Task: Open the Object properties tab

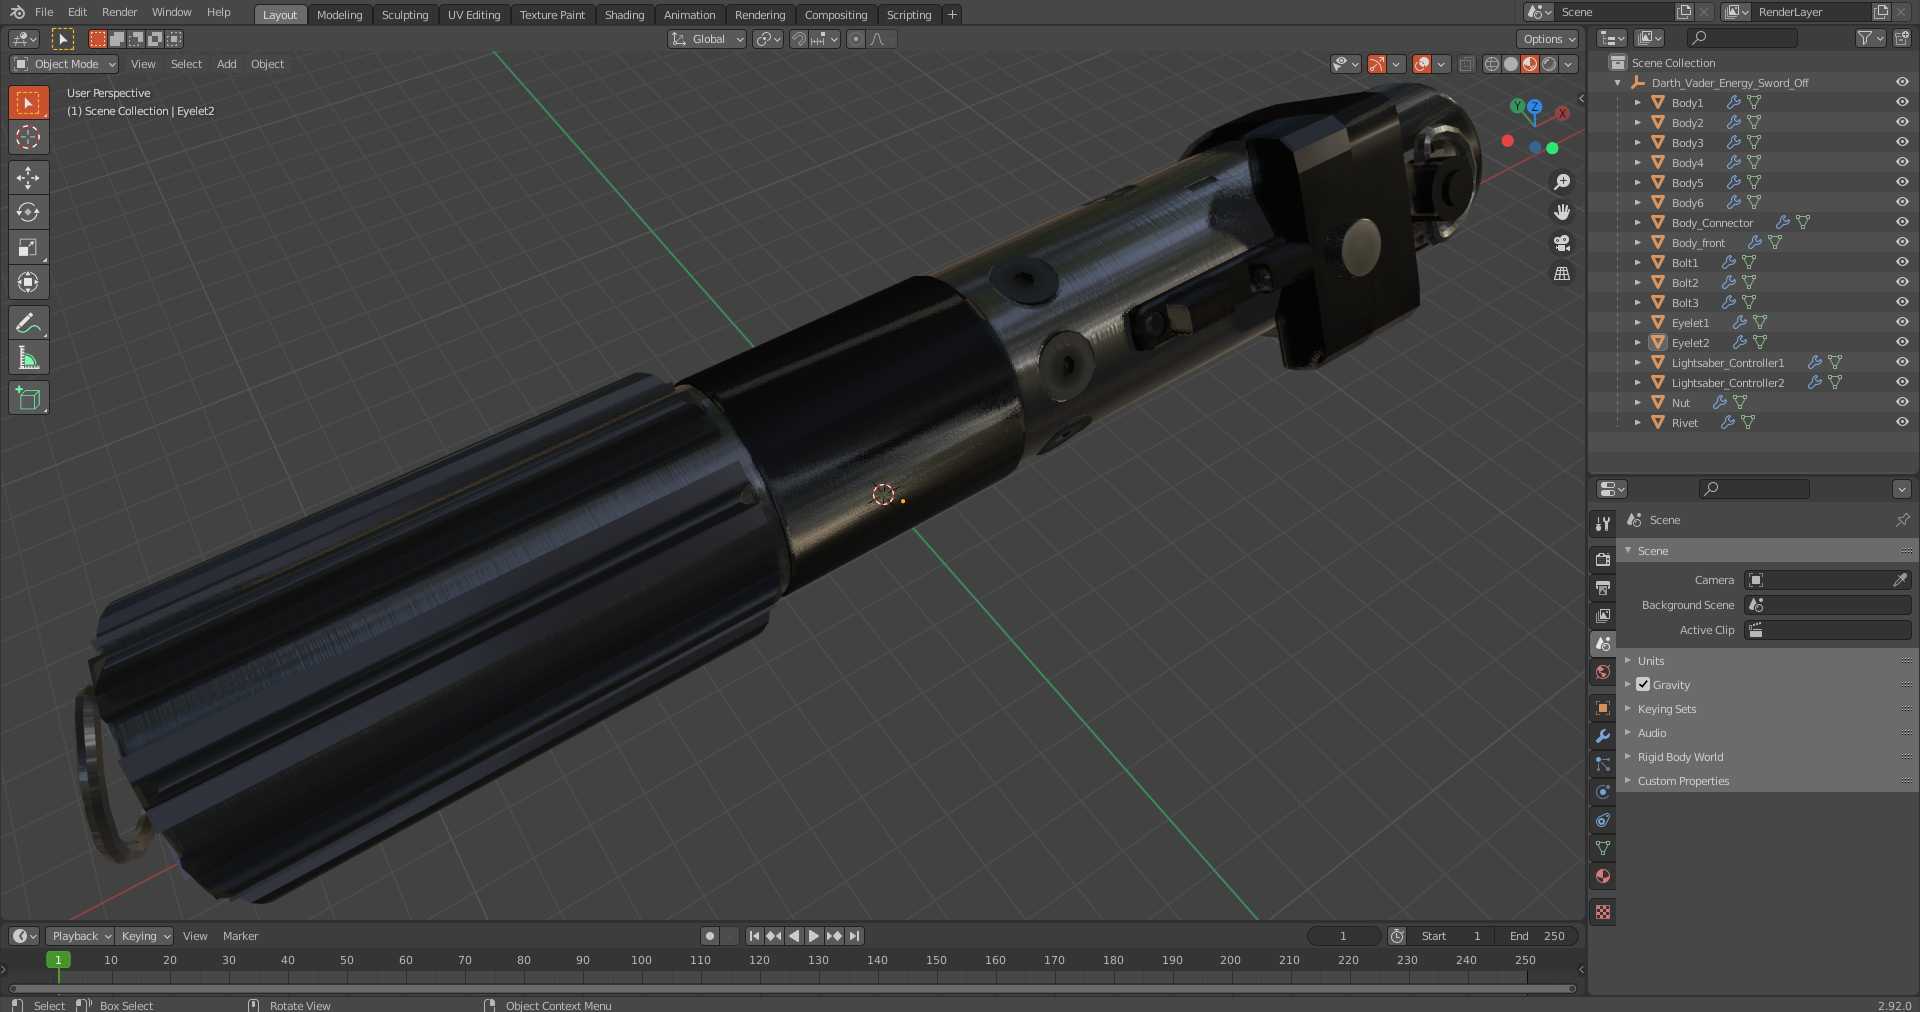Action: tap(1603, 708)
